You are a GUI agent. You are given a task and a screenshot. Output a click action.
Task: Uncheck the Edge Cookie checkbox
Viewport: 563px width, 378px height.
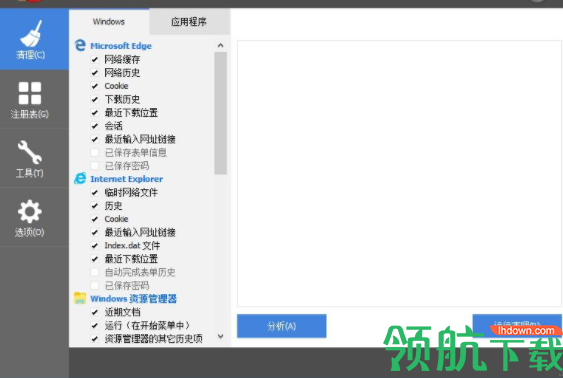click(95, 86)
